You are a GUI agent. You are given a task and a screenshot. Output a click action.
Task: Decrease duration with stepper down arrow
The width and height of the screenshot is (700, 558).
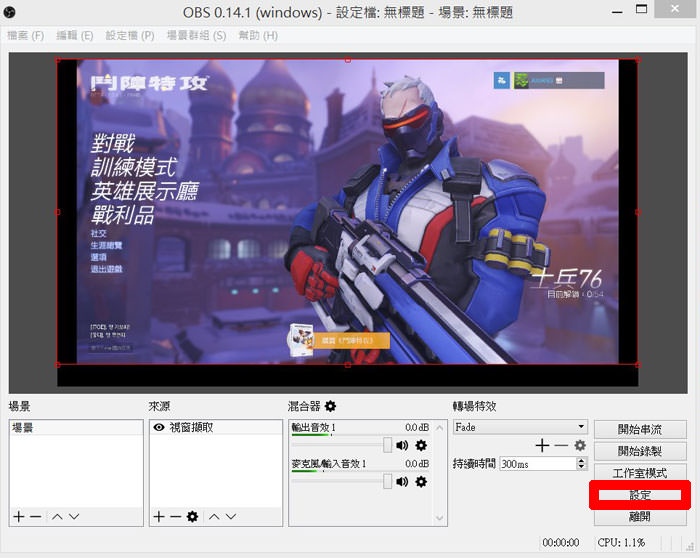click(x=581, y=467)
